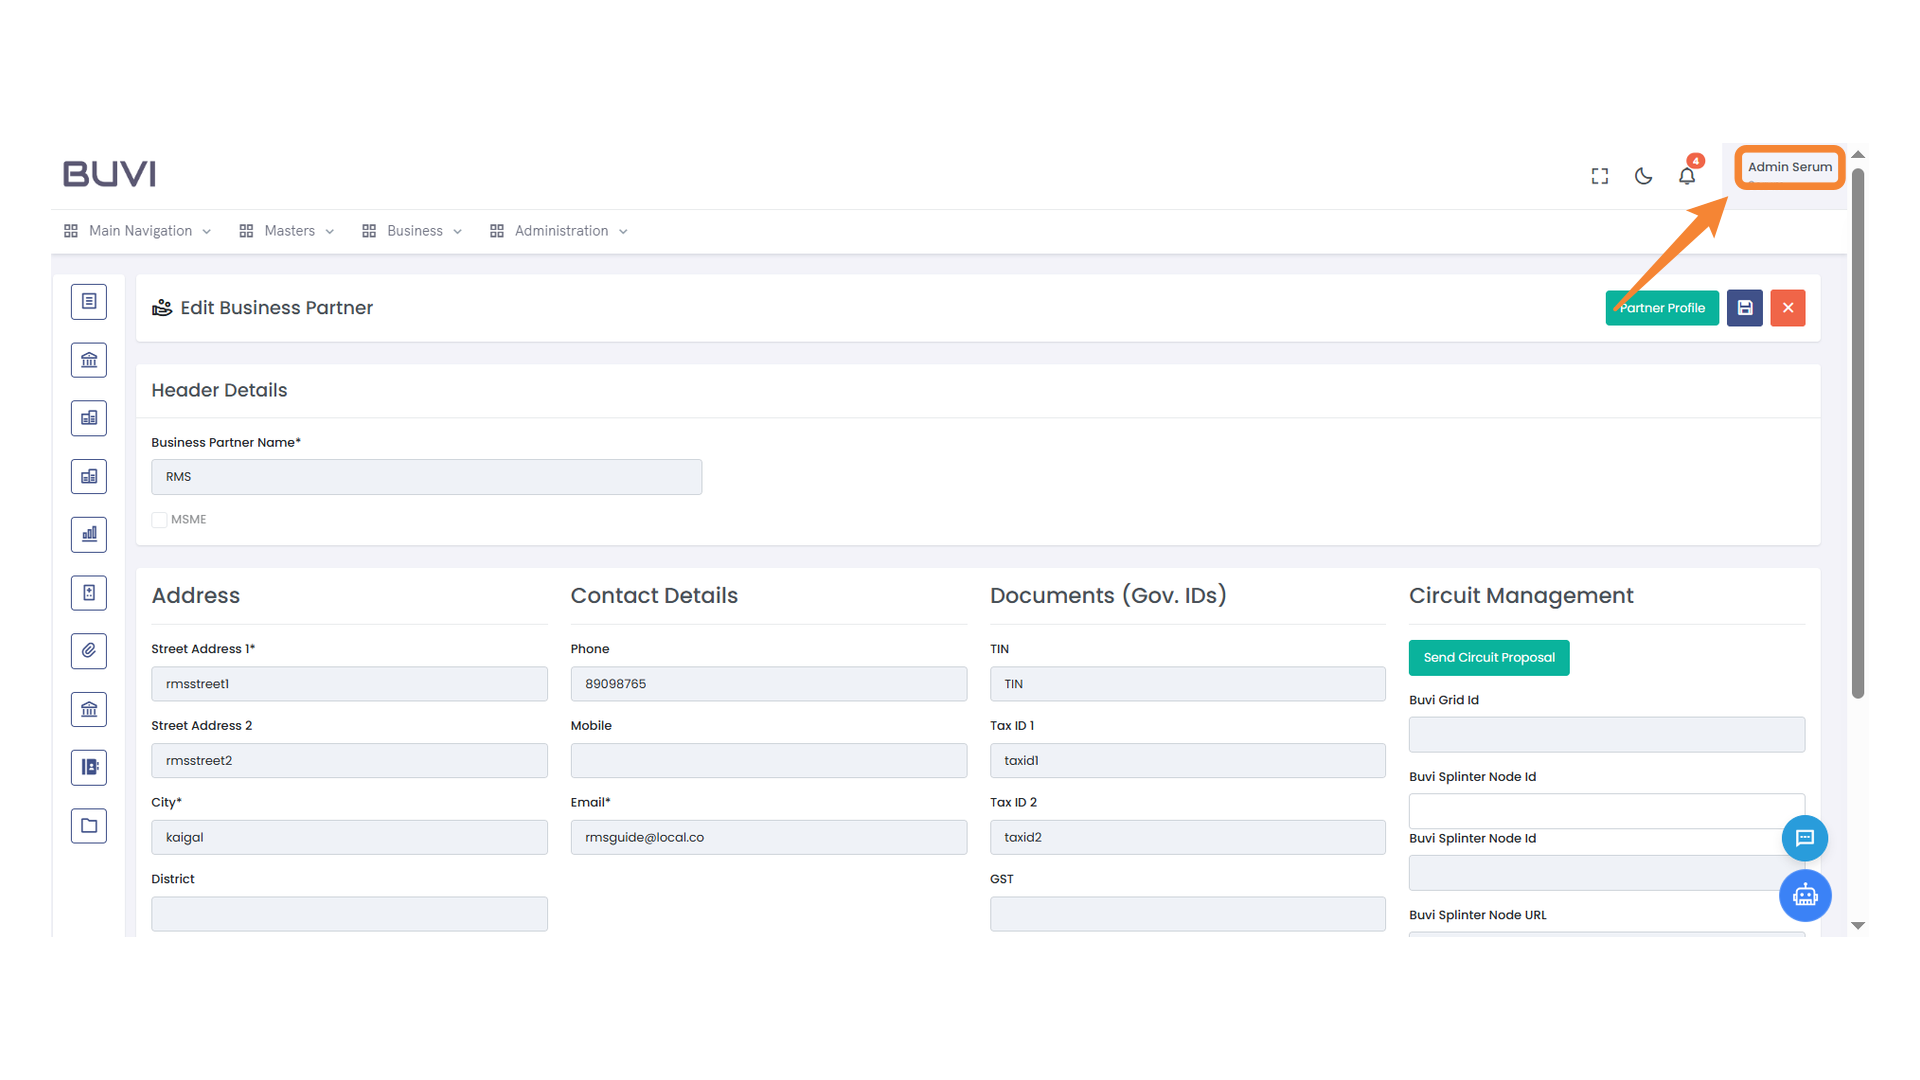Switch to dark mode via the moon icon
This screenshot has width=1920, height=1080.
[x=1643, y=175]
